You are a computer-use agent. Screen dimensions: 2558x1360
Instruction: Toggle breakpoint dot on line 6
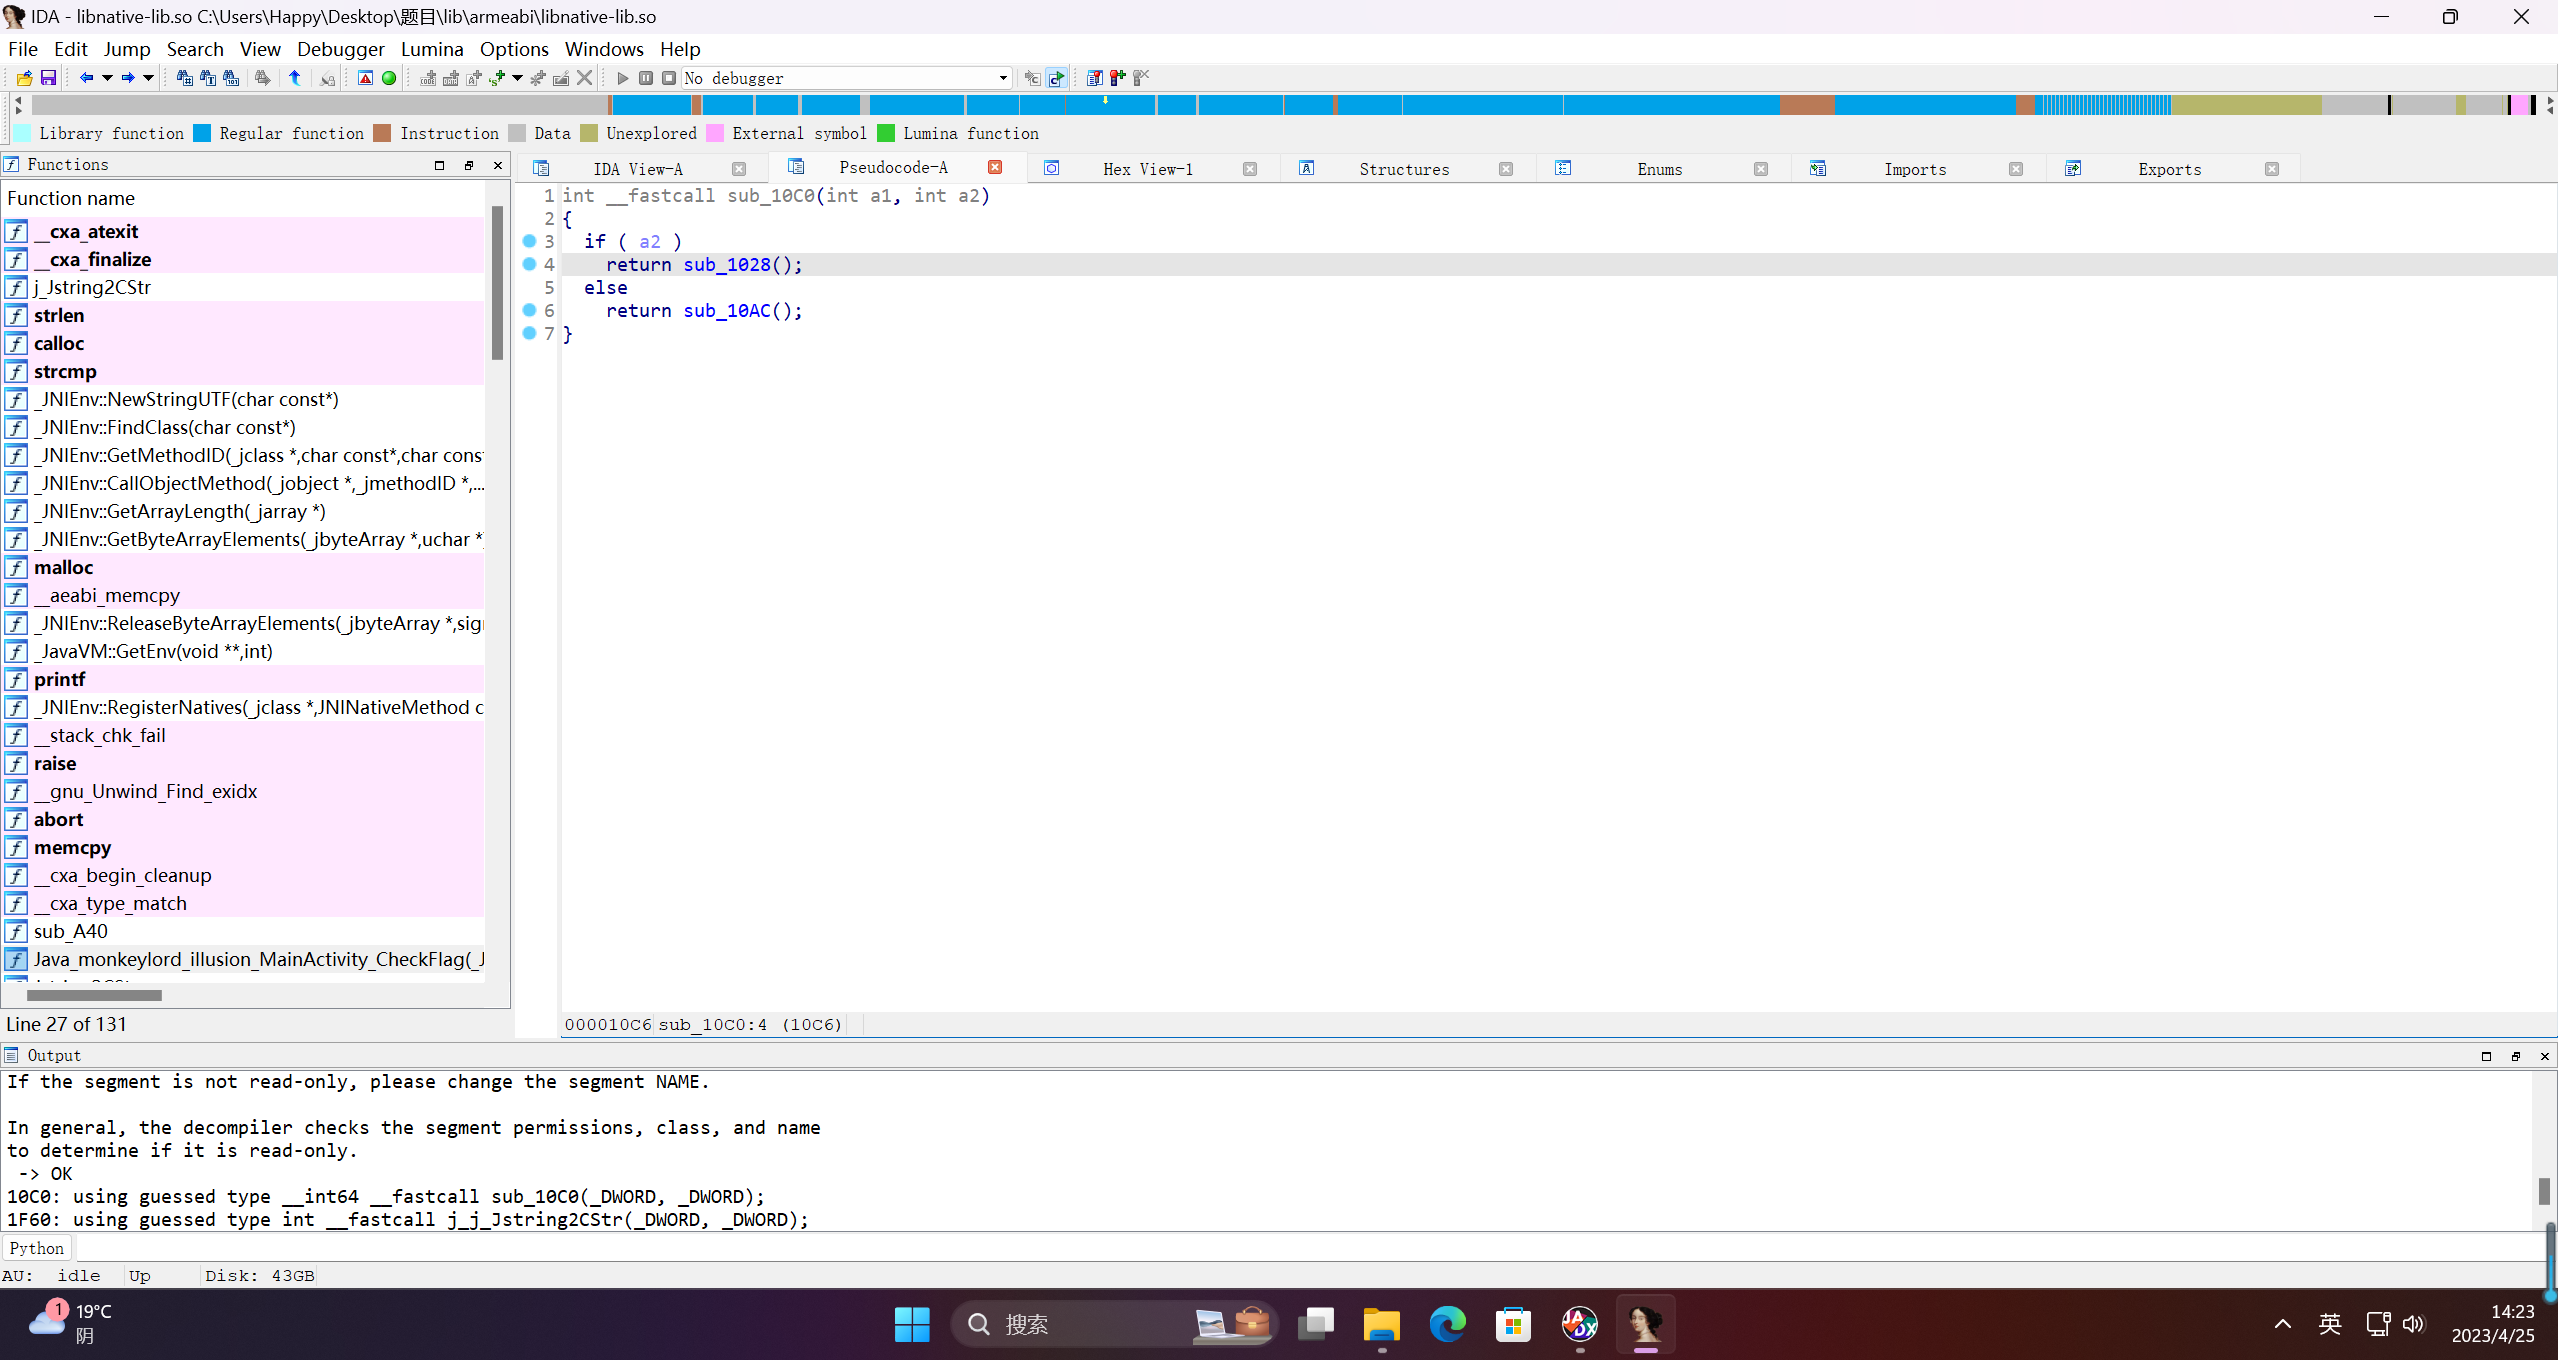click(530, 310)
